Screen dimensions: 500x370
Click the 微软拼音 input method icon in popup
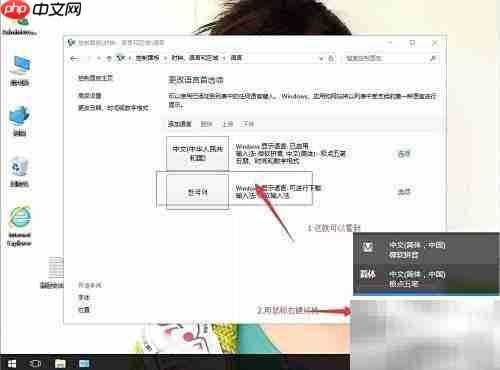tap(368, 247)
